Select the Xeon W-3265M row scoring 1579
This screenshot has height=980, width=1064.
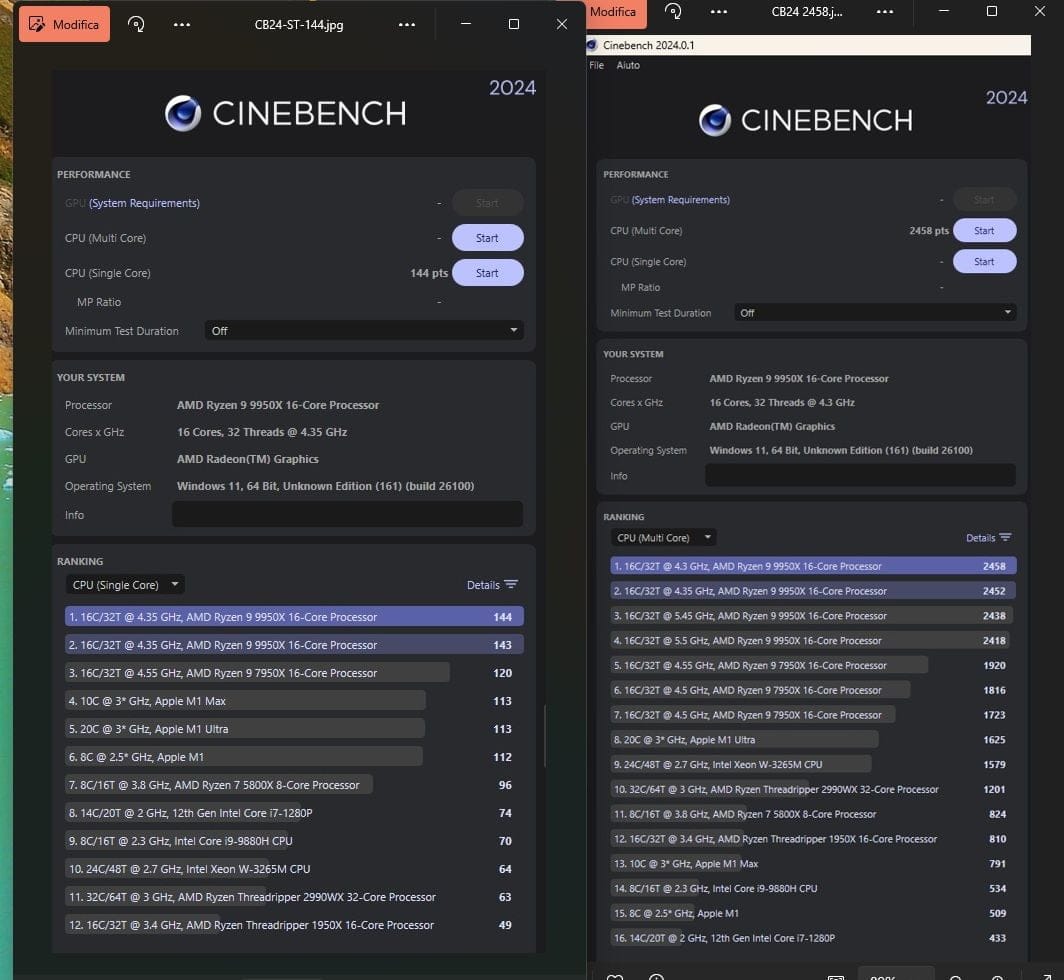click(x=813, y=764)
